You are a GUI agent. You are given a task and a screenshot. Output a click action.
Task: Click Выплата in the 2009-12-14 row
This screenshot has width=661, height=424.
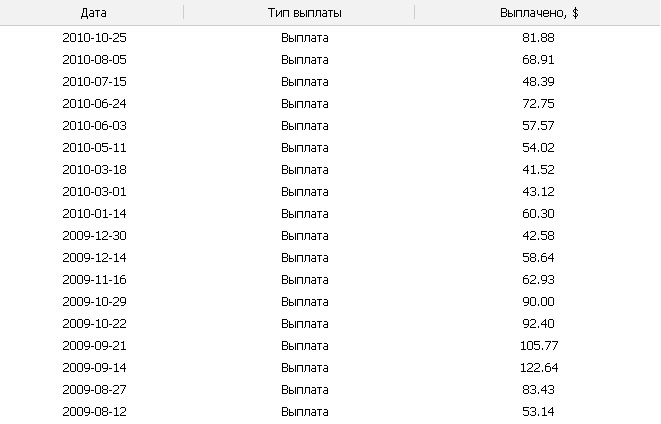click(304, 258)
